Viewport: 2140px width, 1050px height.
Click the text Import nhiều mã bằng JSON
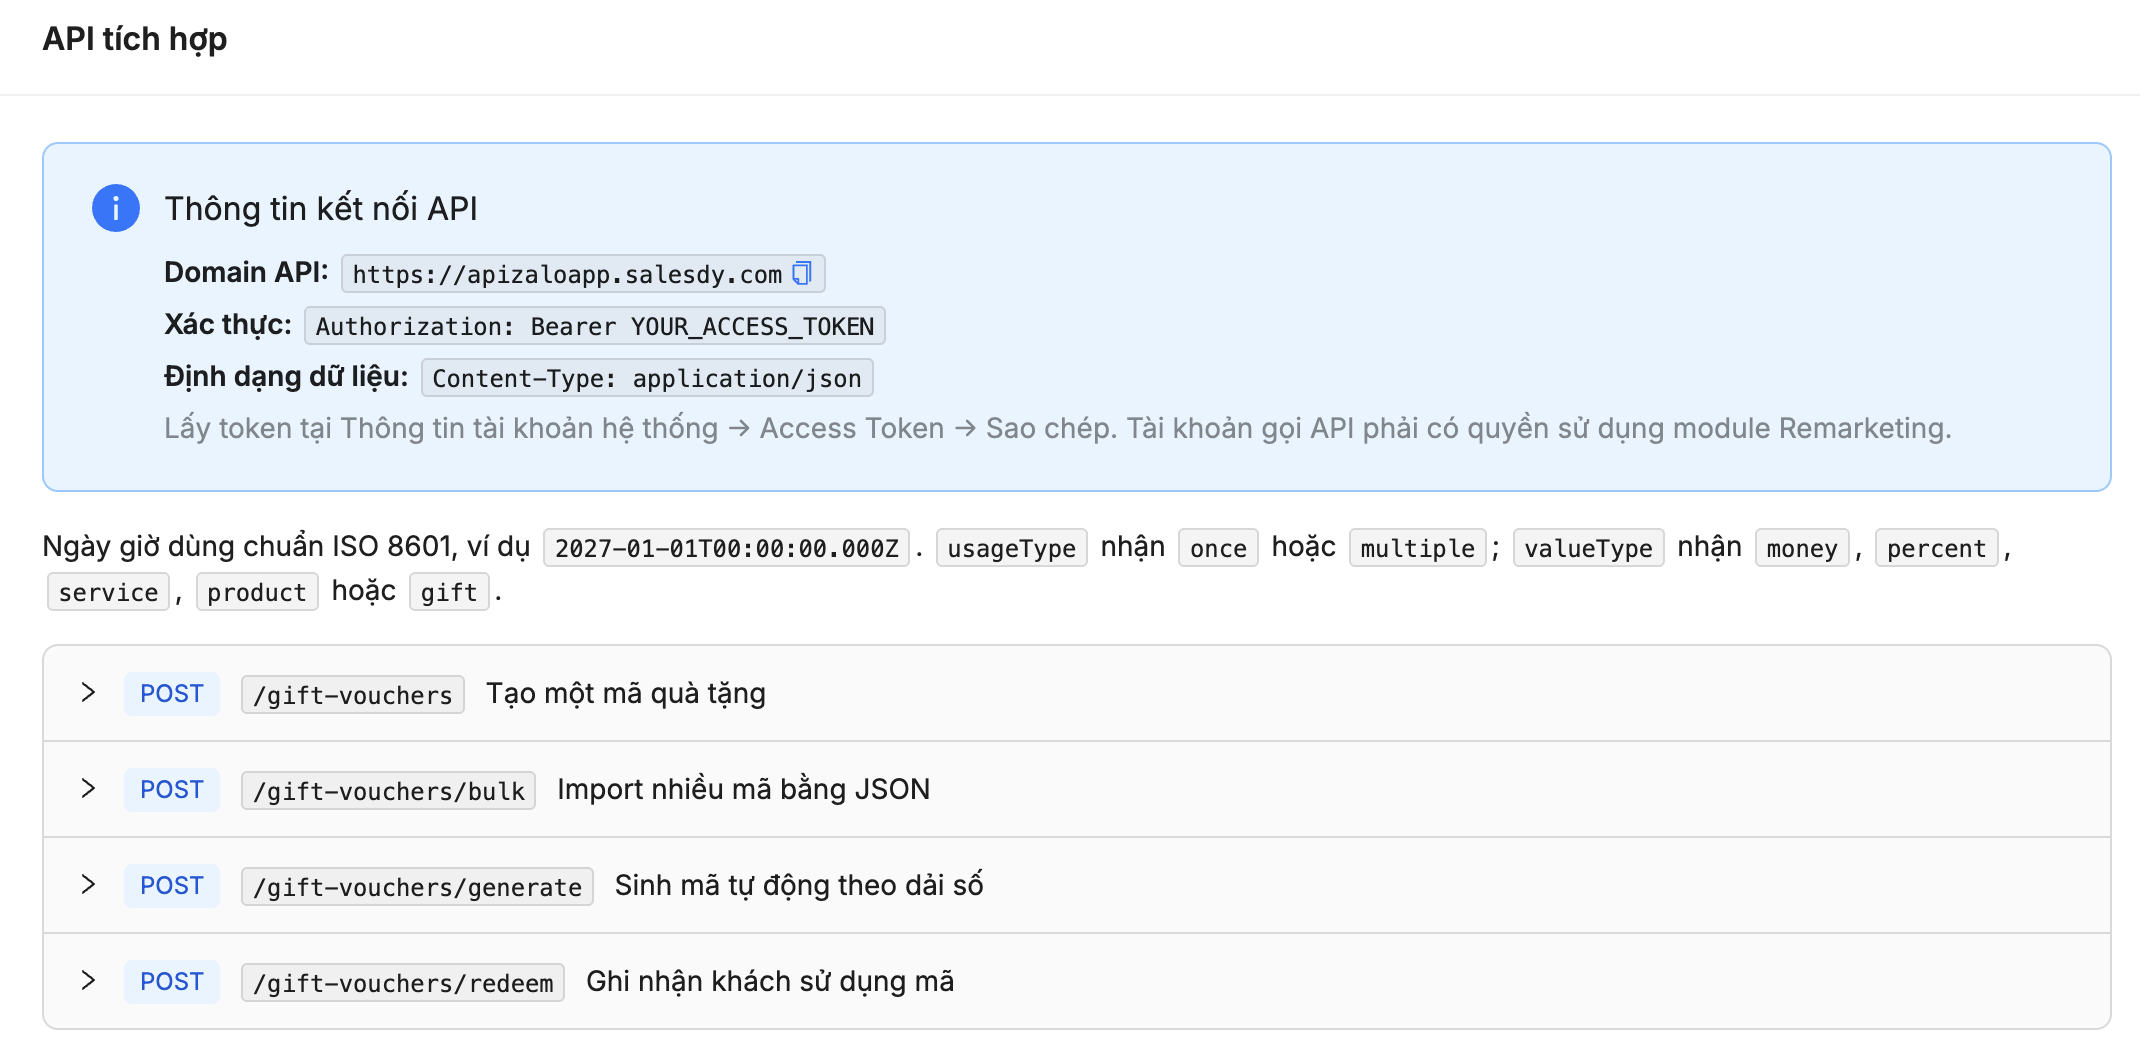click(744, 789)
